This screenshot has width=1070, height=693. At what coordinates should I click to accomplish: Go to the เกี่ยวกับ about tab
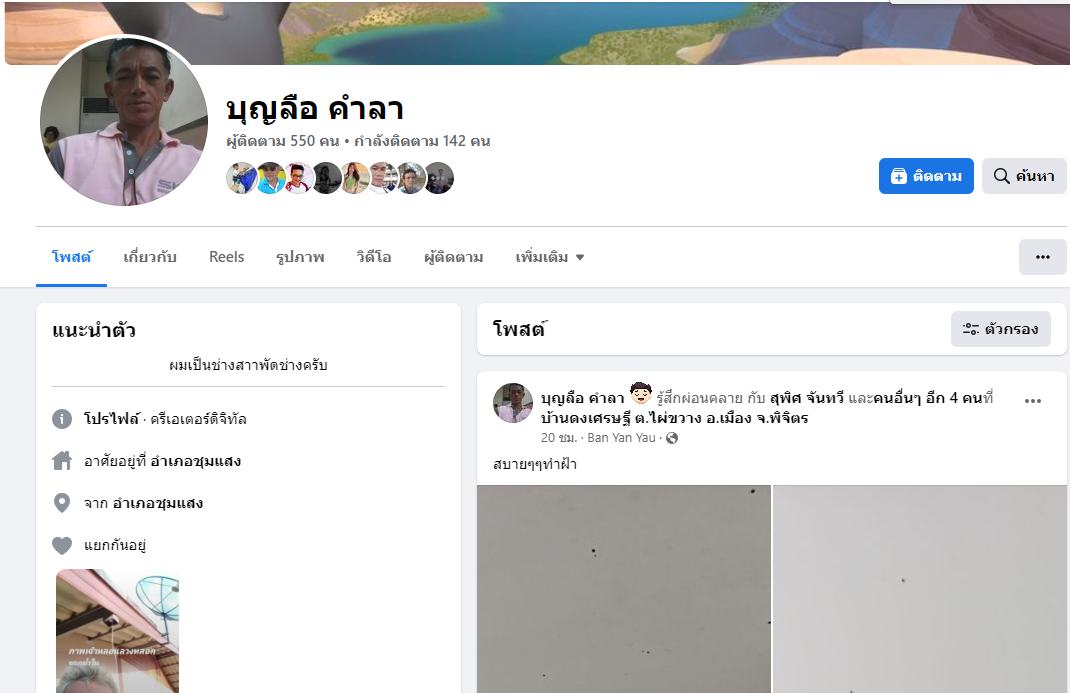pyautogui.click(x=150, y=257)
